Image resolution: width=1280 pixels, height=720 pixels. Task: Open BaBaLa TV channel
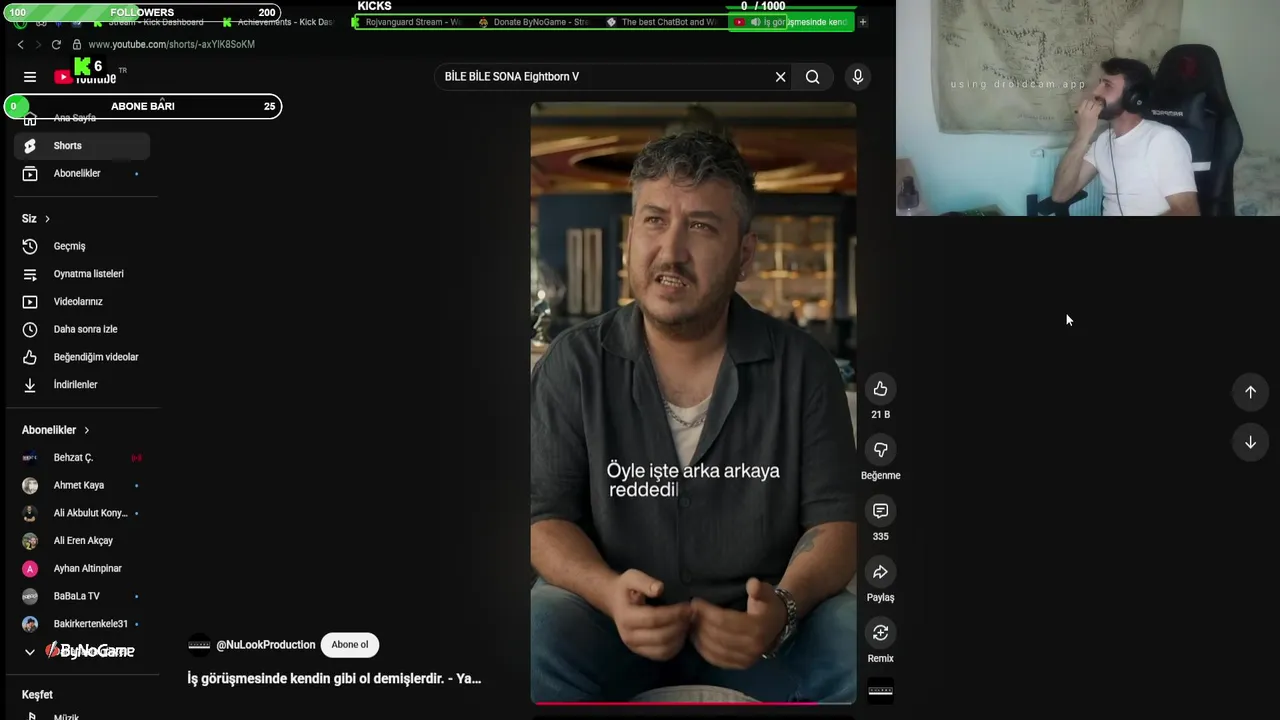pyautogui.click(x=82, y=596)
